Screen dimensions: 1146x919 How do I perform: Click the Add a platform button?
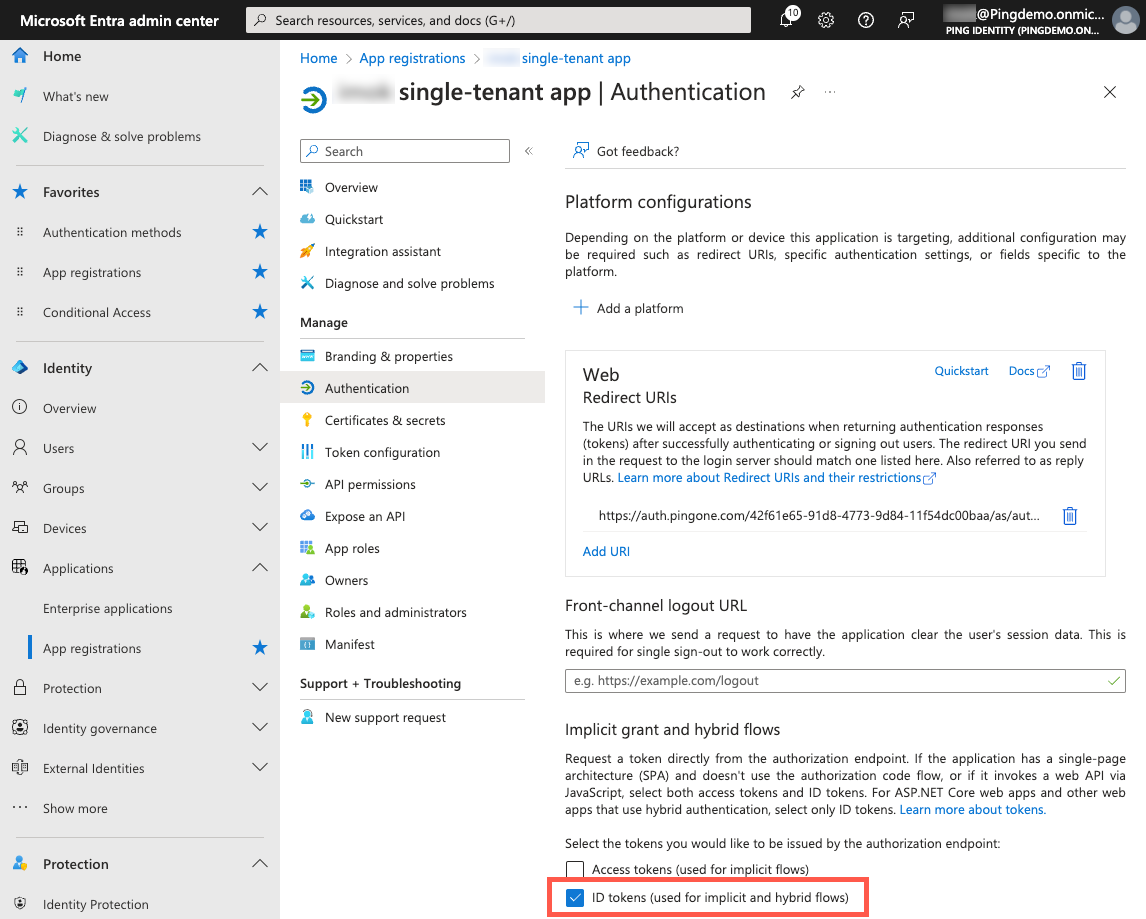(629, 308)
